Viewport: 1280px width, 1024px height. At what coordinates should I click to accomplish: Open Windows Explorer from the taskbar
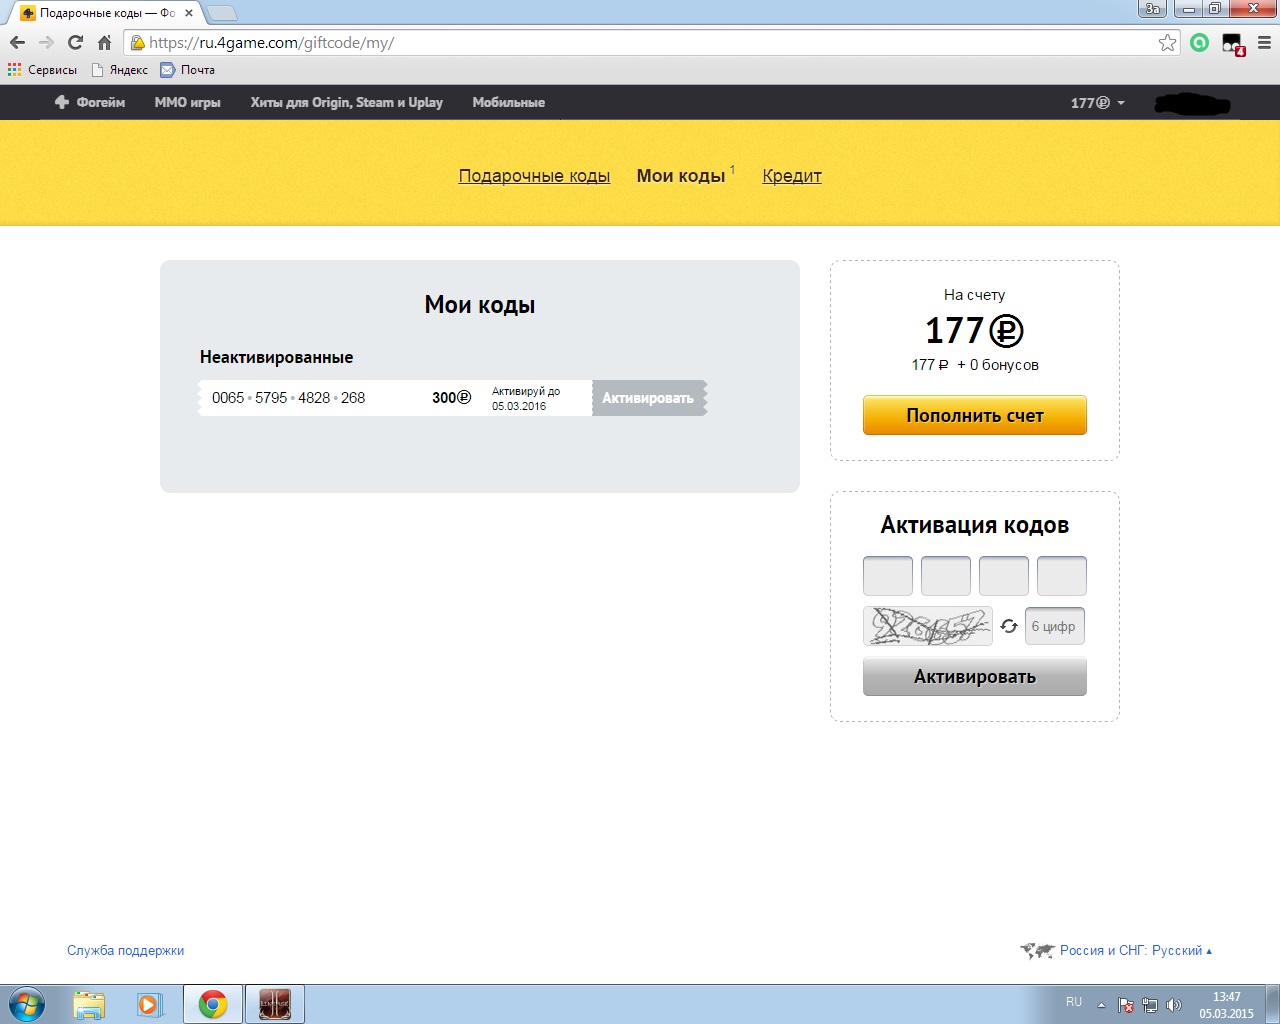(x=89, y=1005)
